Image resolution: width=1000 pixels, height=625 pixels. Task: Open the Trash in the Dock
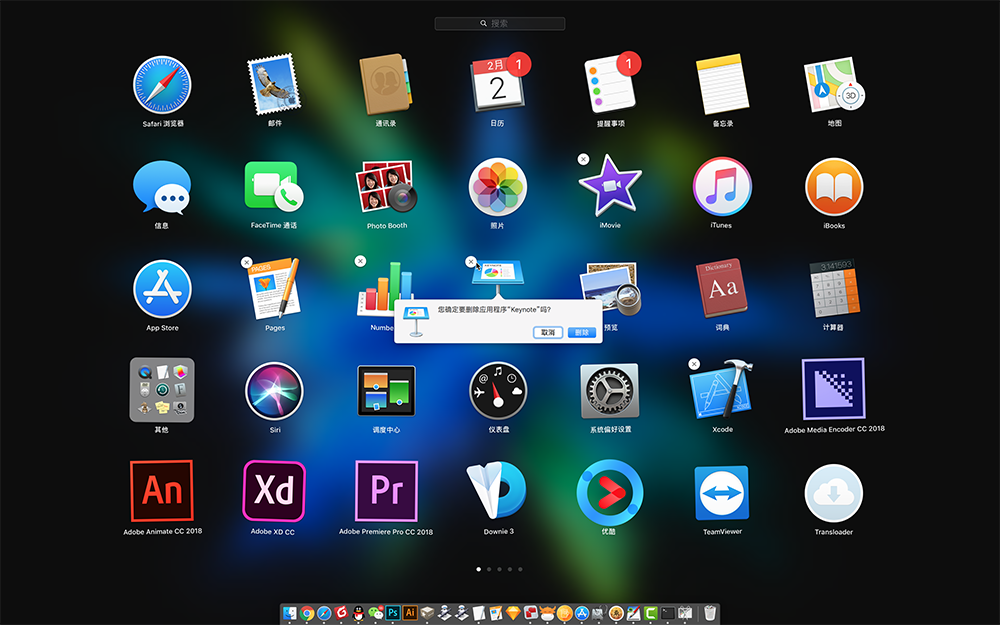(710, 613)
